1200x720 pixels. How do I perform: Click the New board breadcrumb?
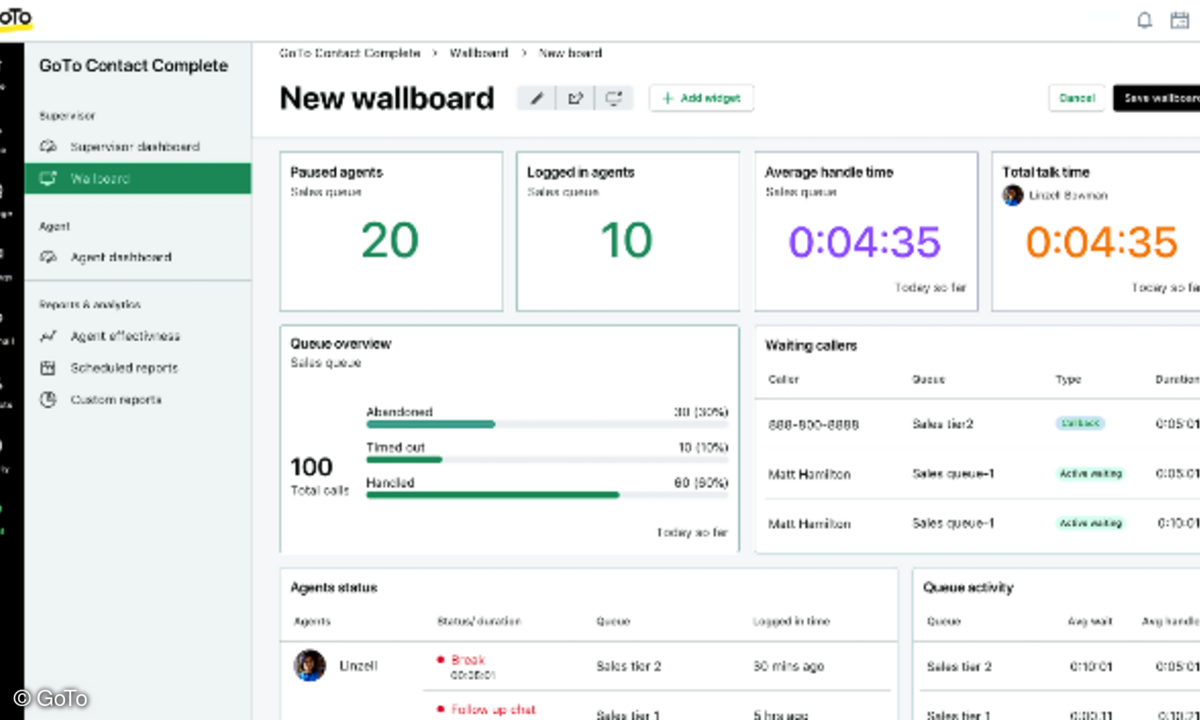pyautogui.click(x=570, y=53)
